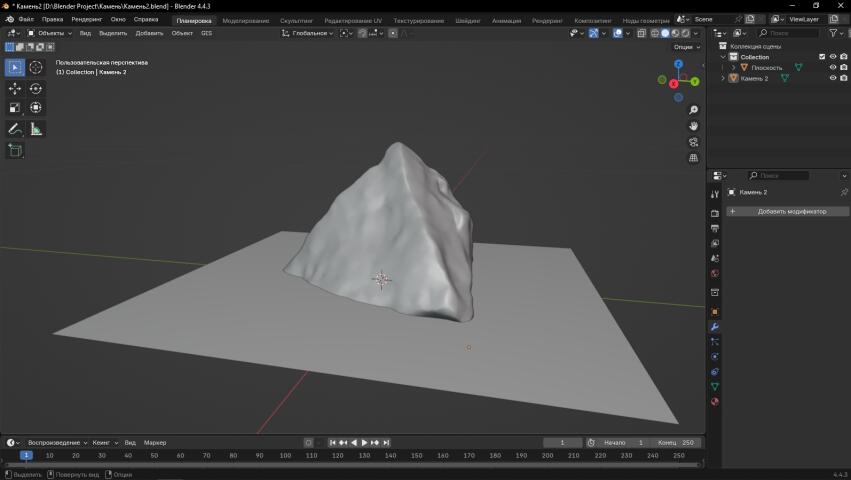Open the Modifiers wrench tab
Screen dimensions: 851x480
coord(715,327)
